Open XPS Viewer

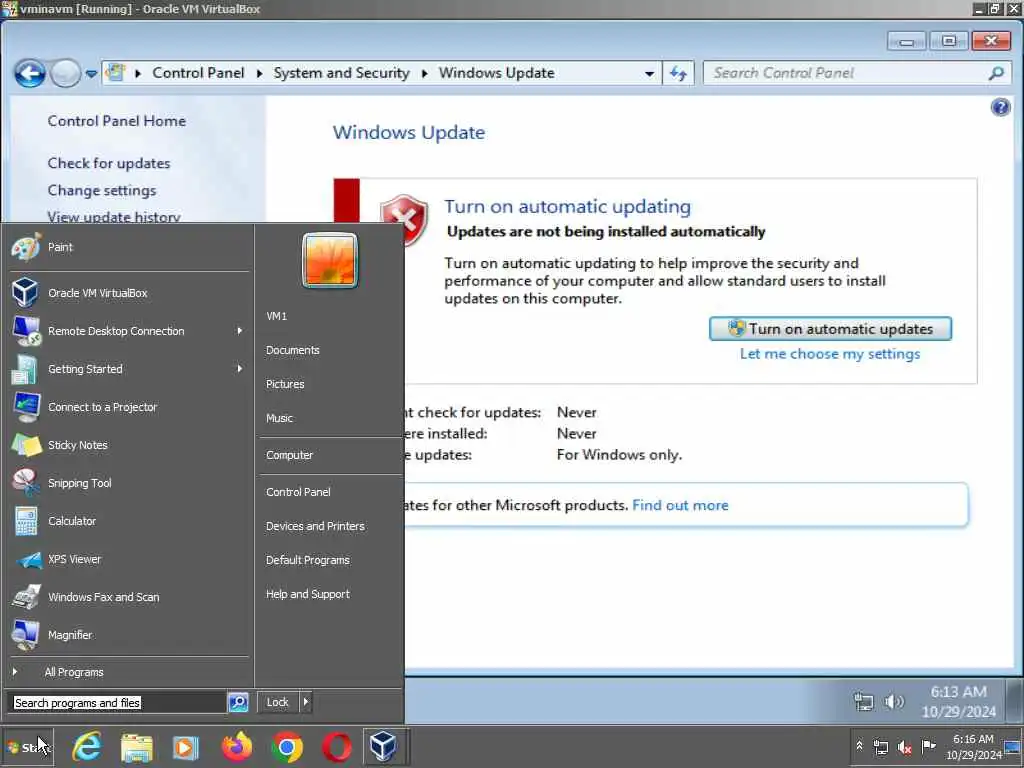(129, 559)
